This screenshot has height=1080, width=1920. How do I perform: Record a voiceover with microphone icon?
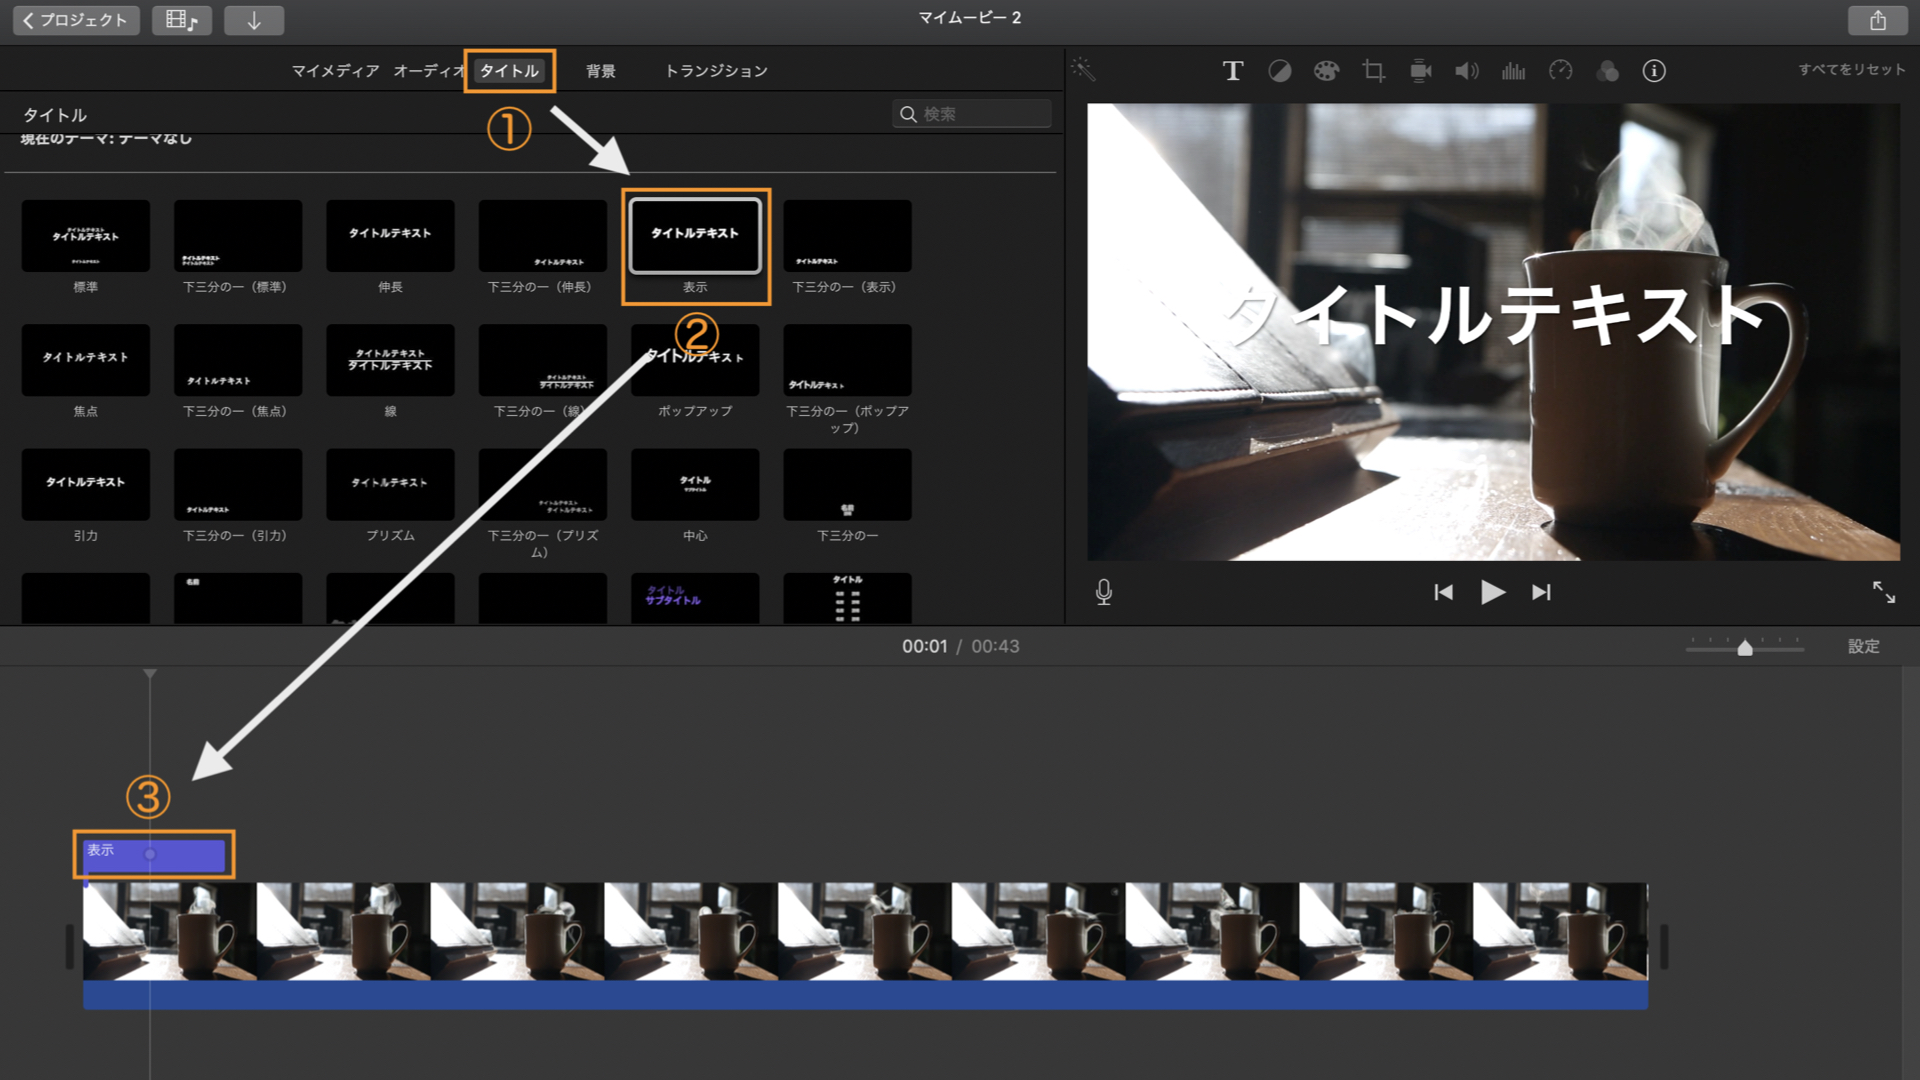1104,592
